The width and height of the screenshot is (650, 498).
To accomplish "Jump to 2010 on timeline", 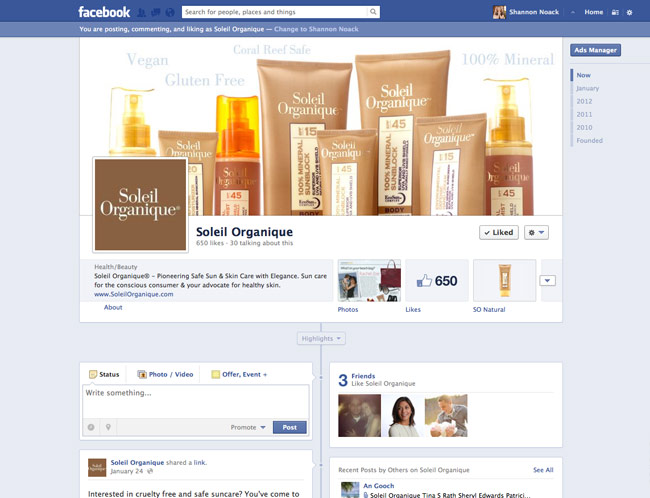I will click(584, 127).
